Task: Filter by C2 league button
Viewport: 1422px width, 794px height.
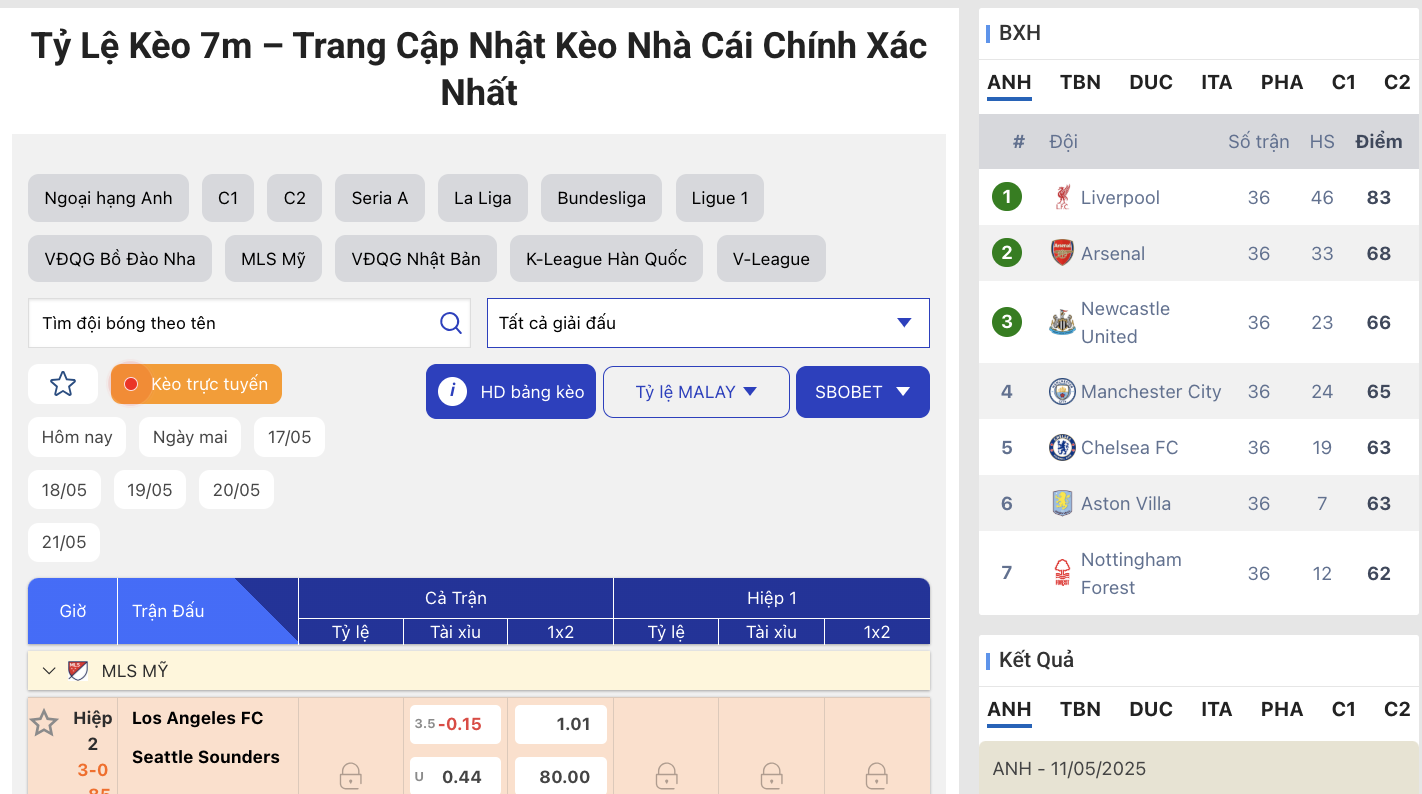Action: click(x=295, y=198)
